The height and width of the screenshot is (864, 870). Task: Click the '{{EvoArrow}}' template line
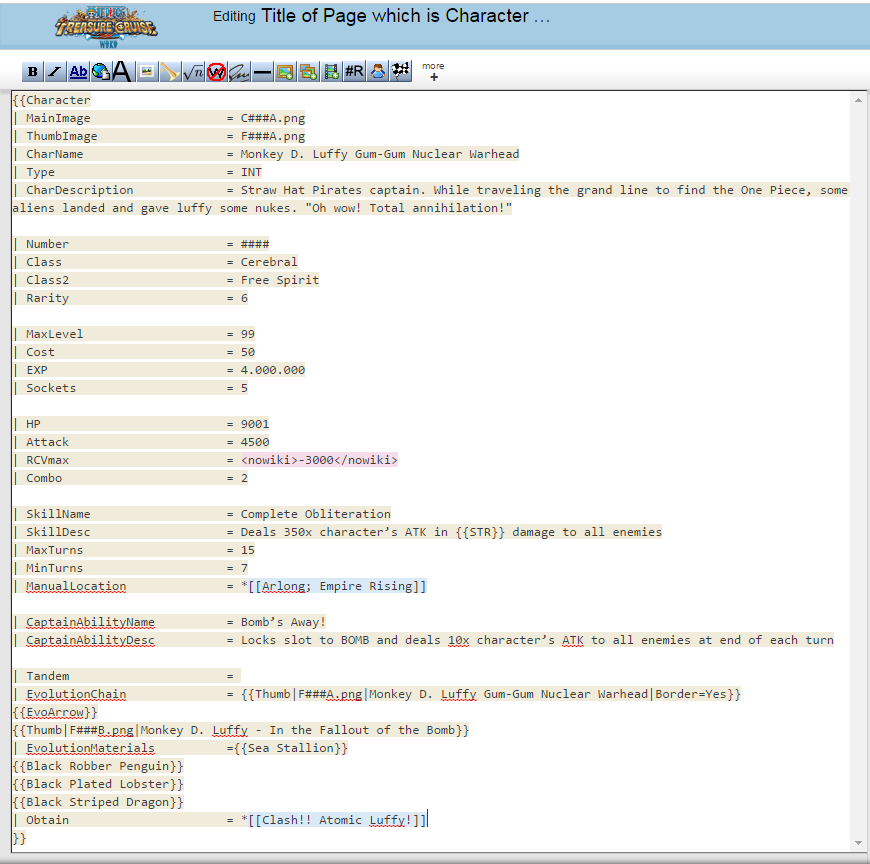tap(55, 712)
